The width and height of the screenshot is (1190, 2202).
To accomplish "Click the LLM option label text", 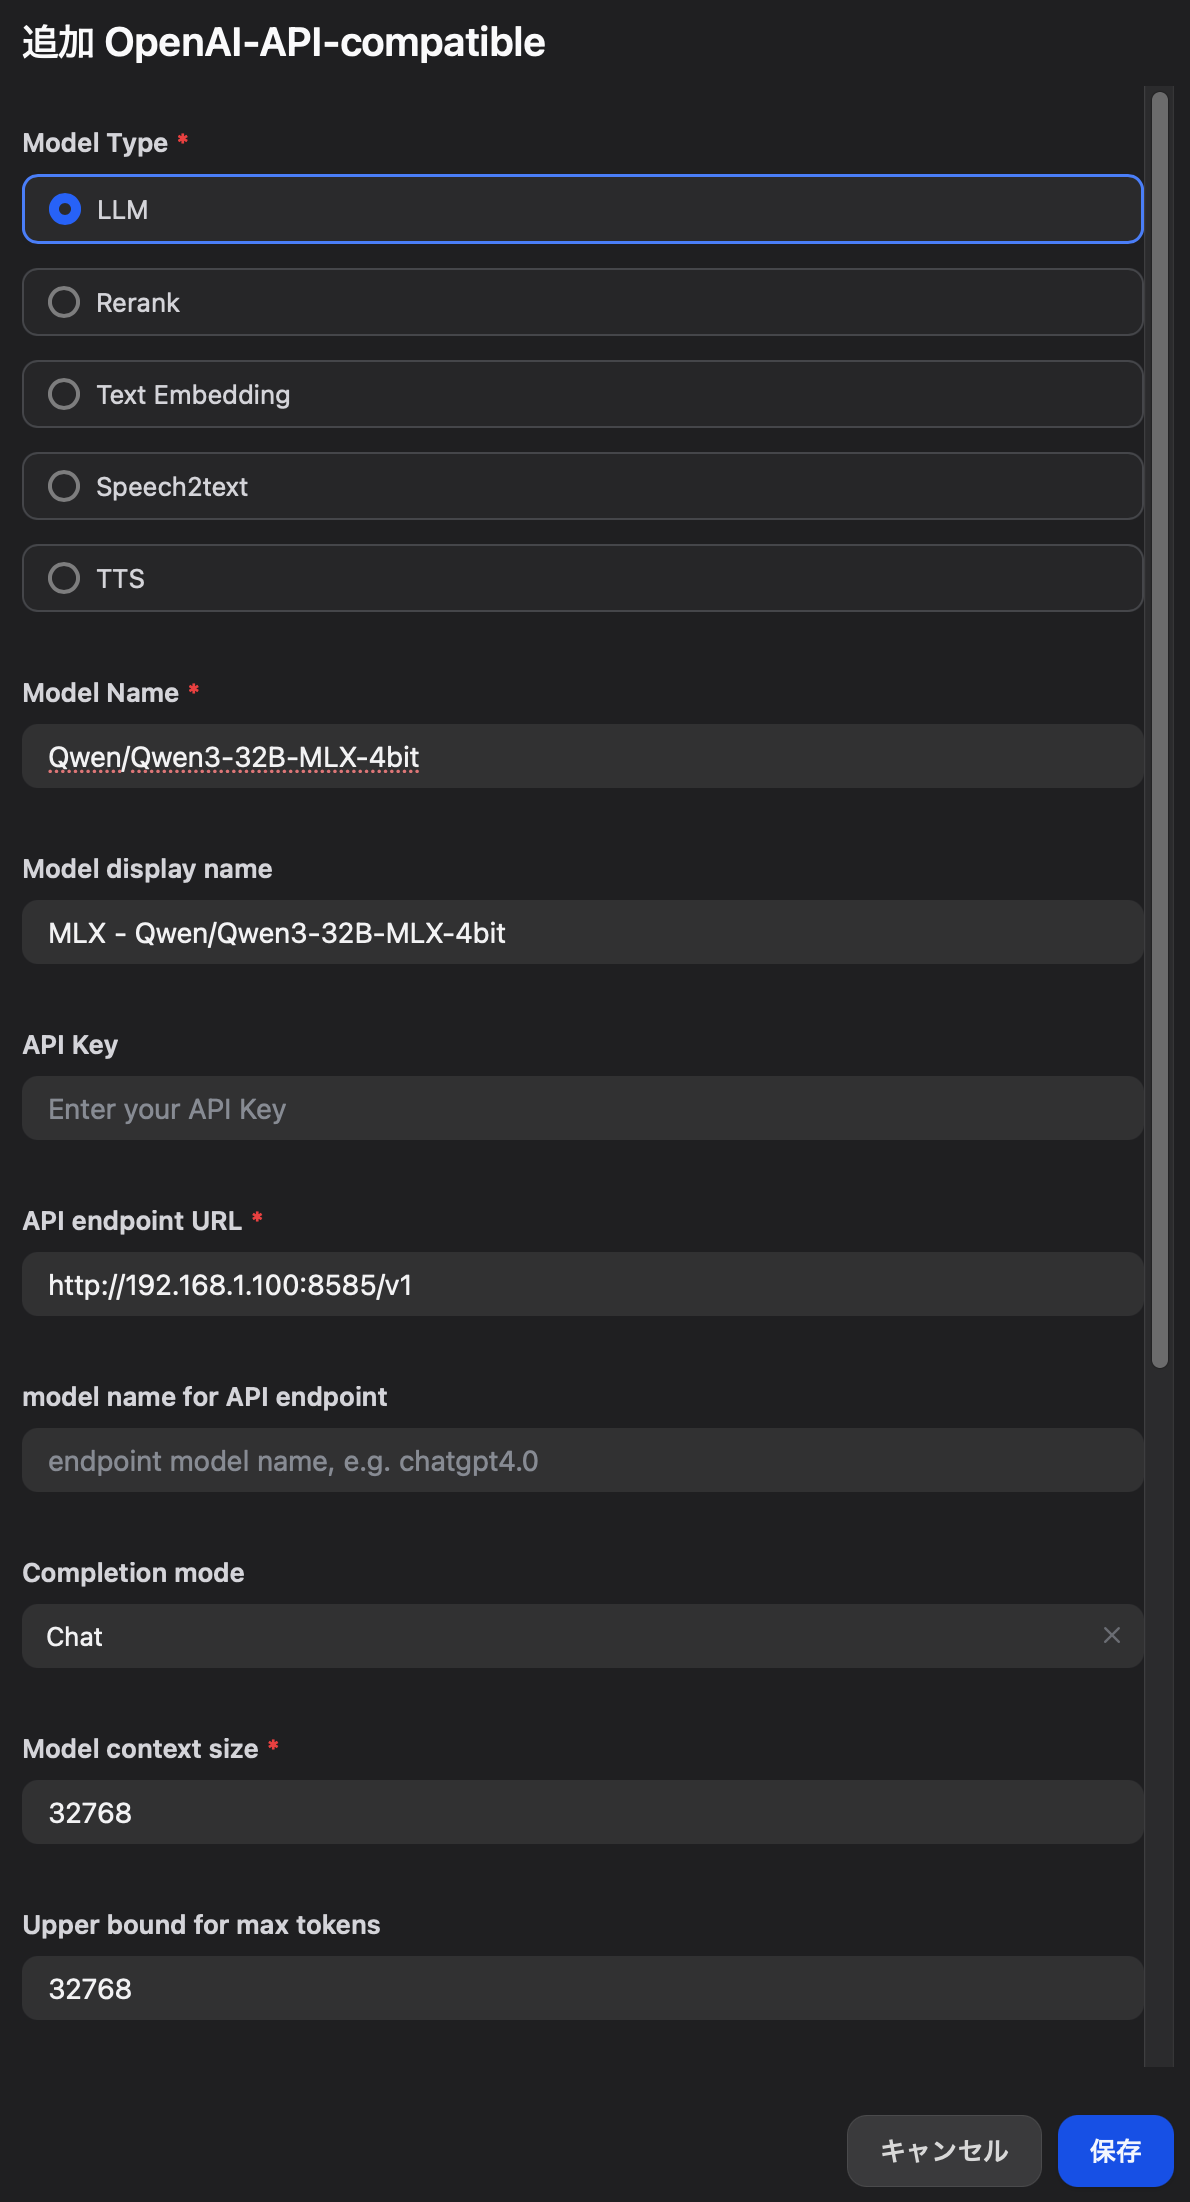I will (x=122, y=210).
